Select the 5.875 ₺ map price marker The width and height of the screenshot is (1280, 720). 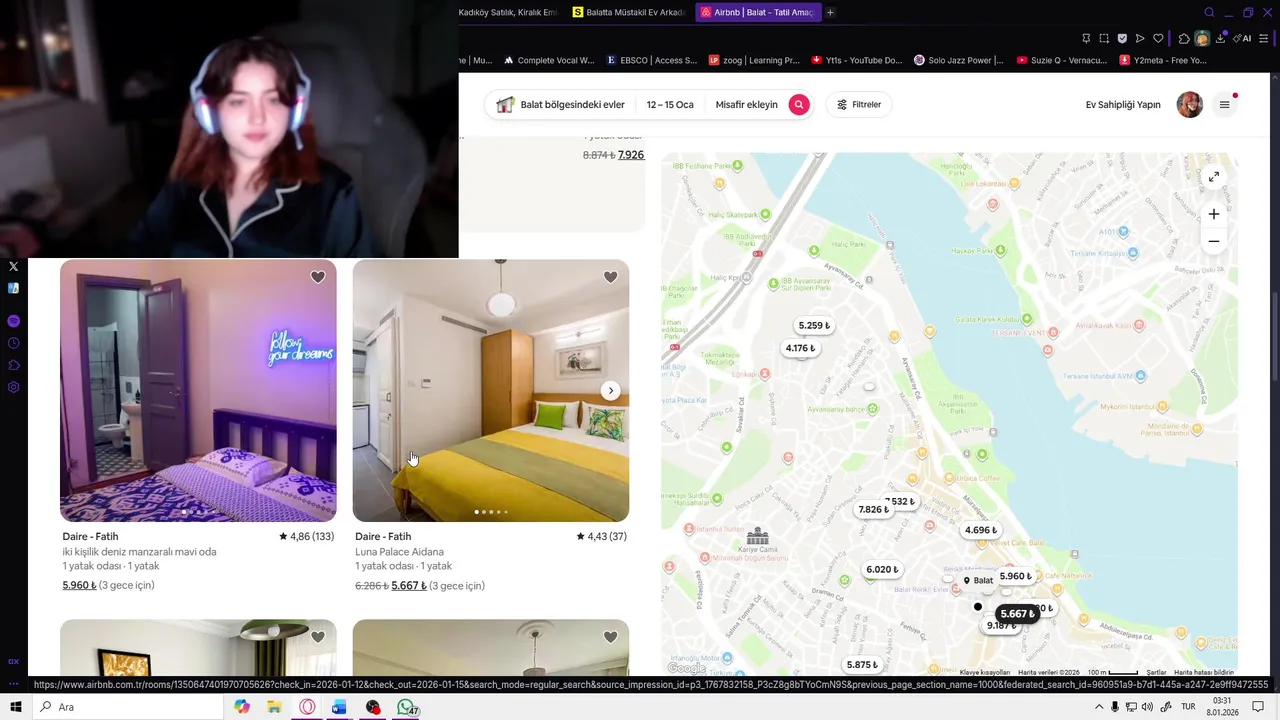862,664
